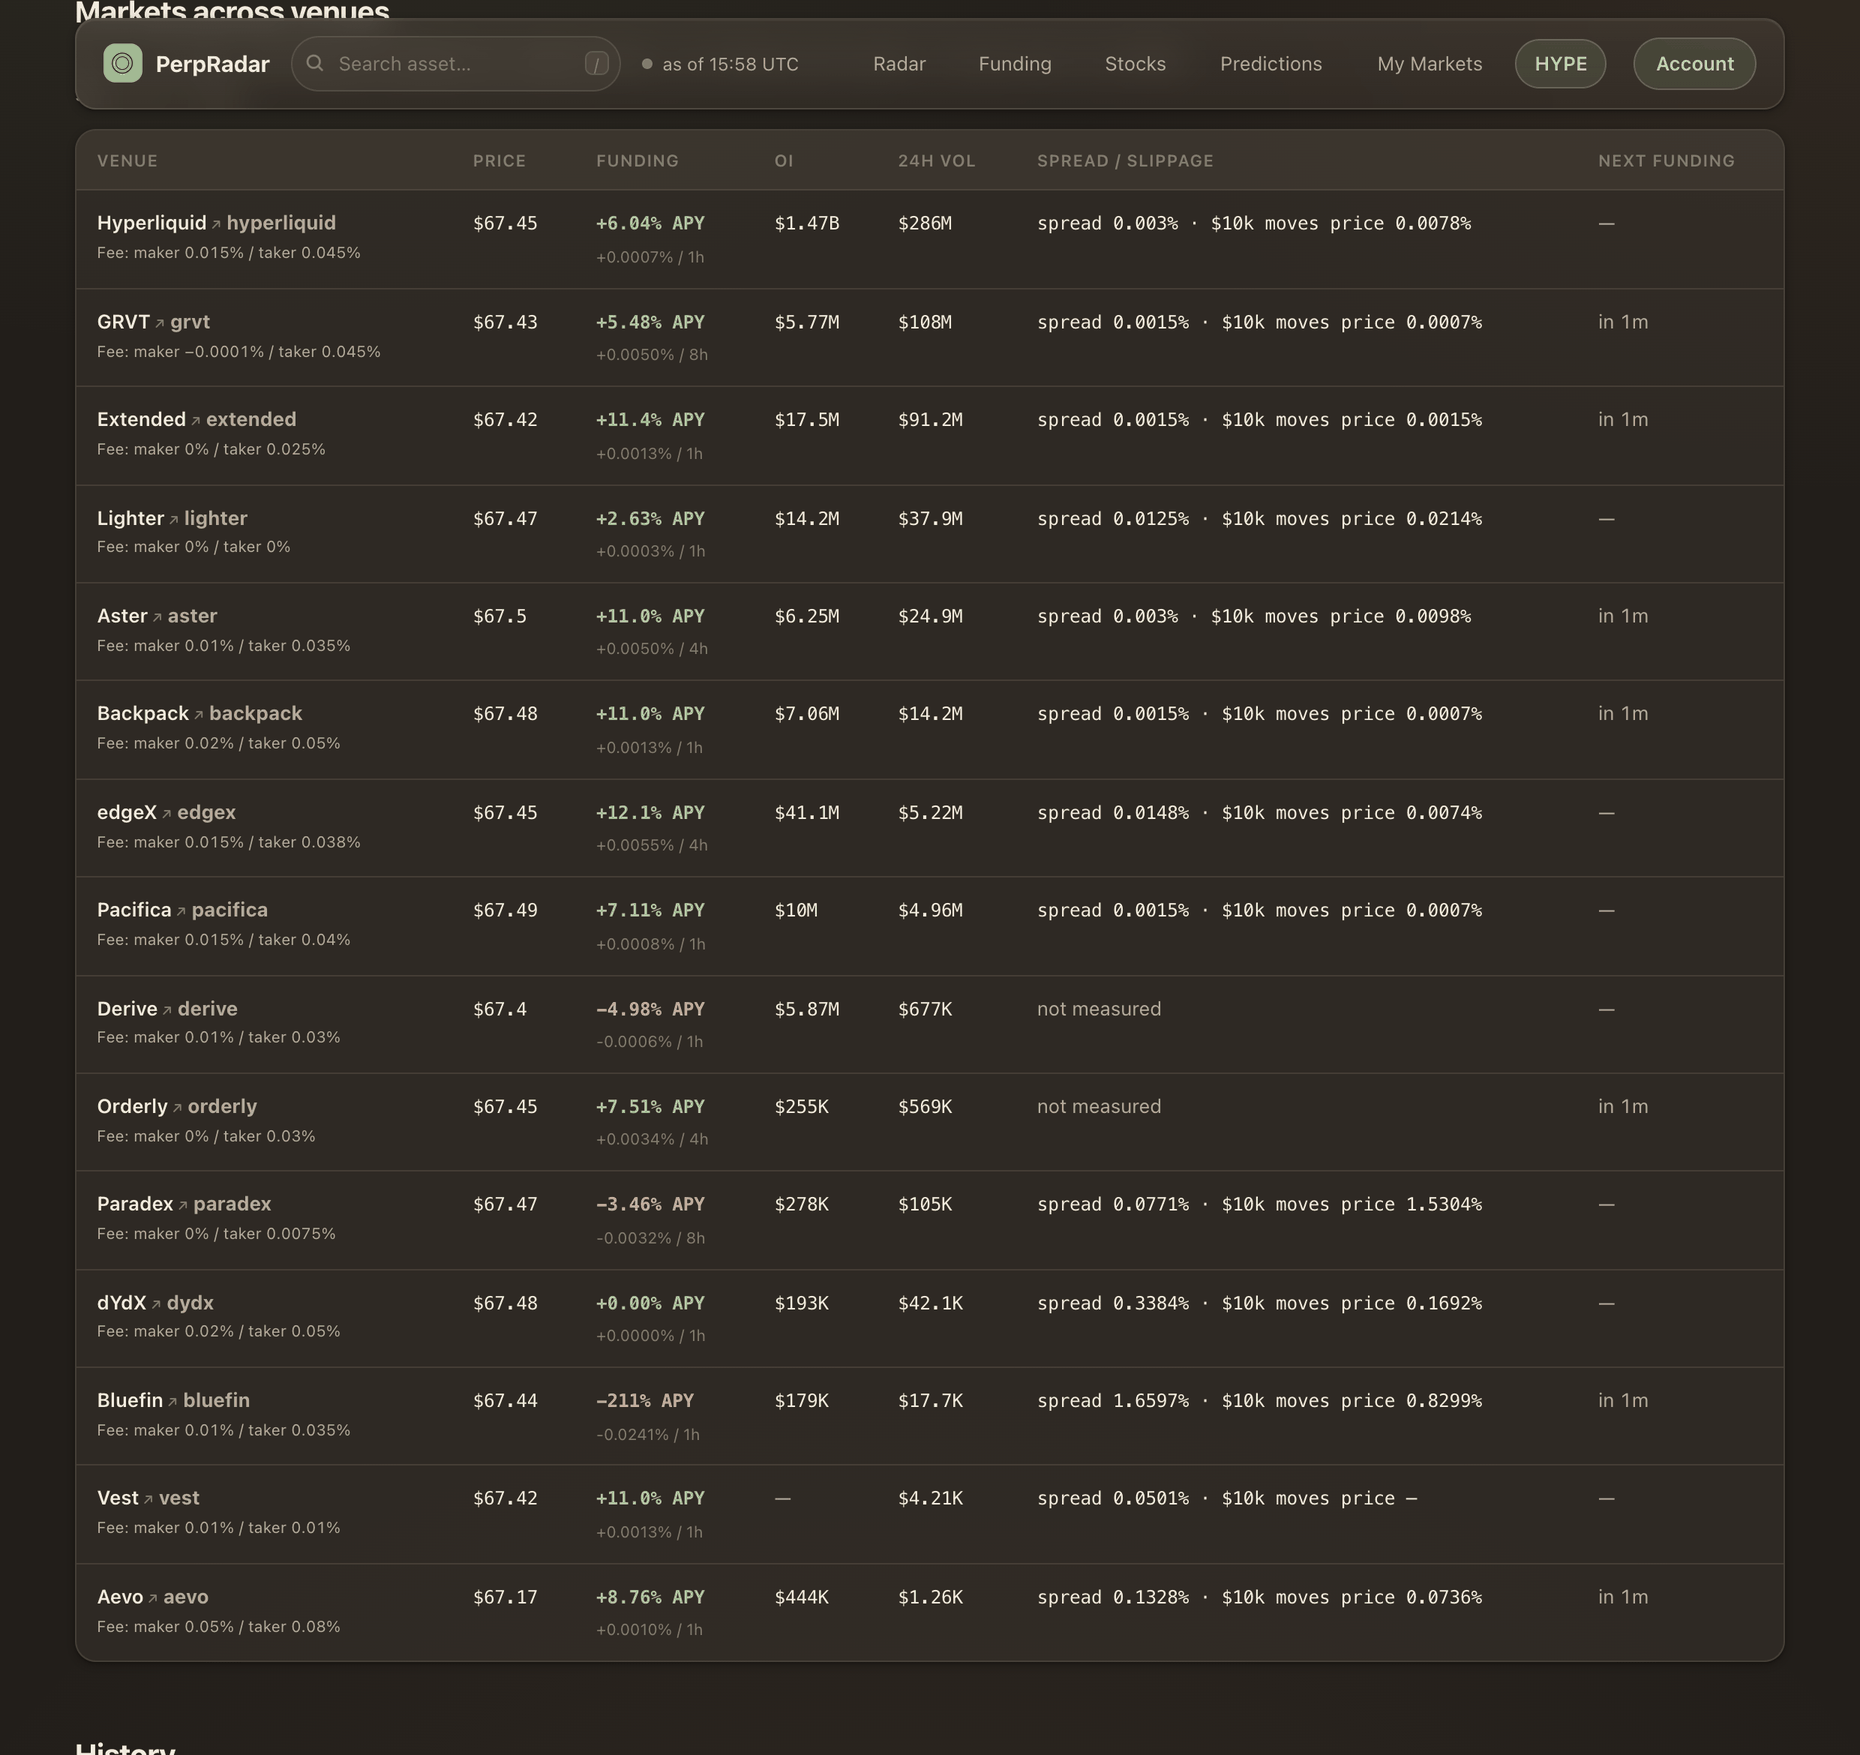Open the Predictions tab

click(1271, 64)
